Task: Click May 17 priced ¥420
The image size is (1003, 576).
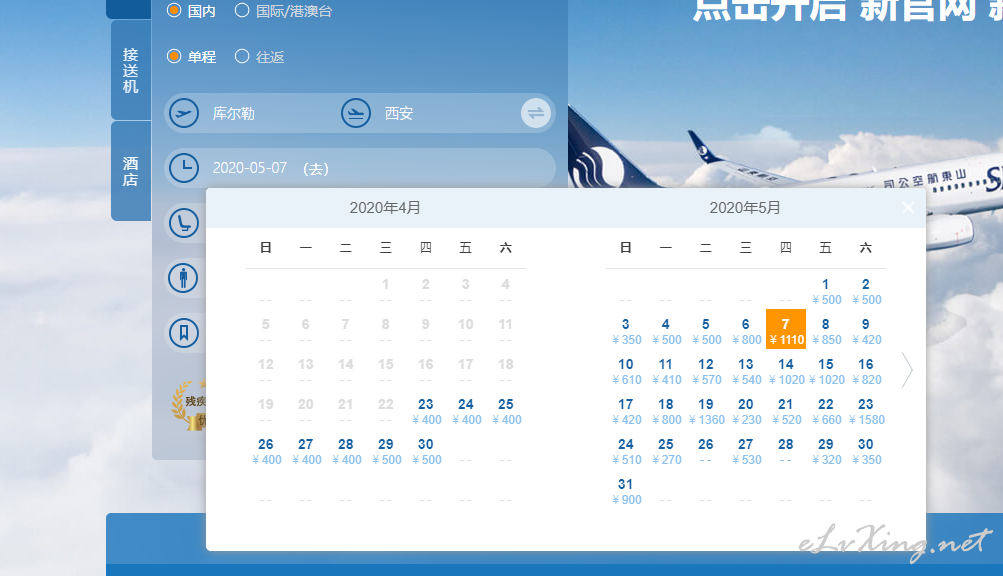Action: pos(626,411)
